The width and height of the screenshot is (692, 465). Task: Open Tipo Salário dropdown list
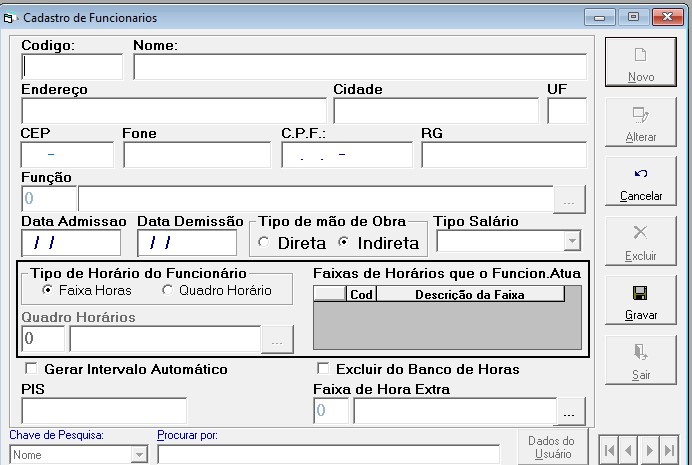tap(572, 241)
